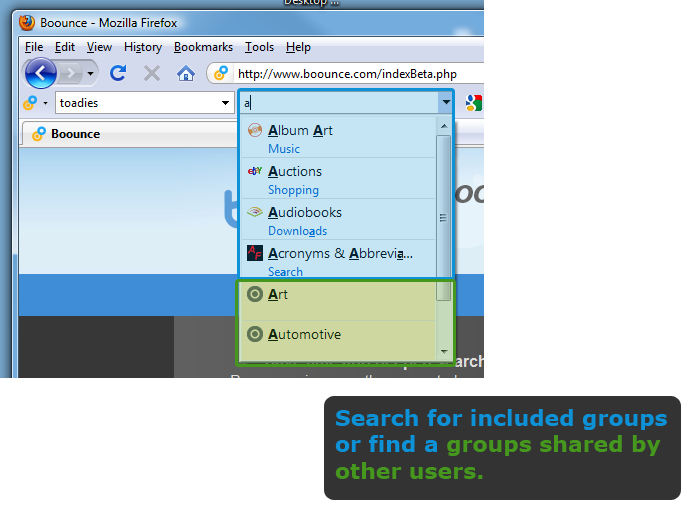
Task: Click the Downloads category link
Action: (x=297, y=231)
